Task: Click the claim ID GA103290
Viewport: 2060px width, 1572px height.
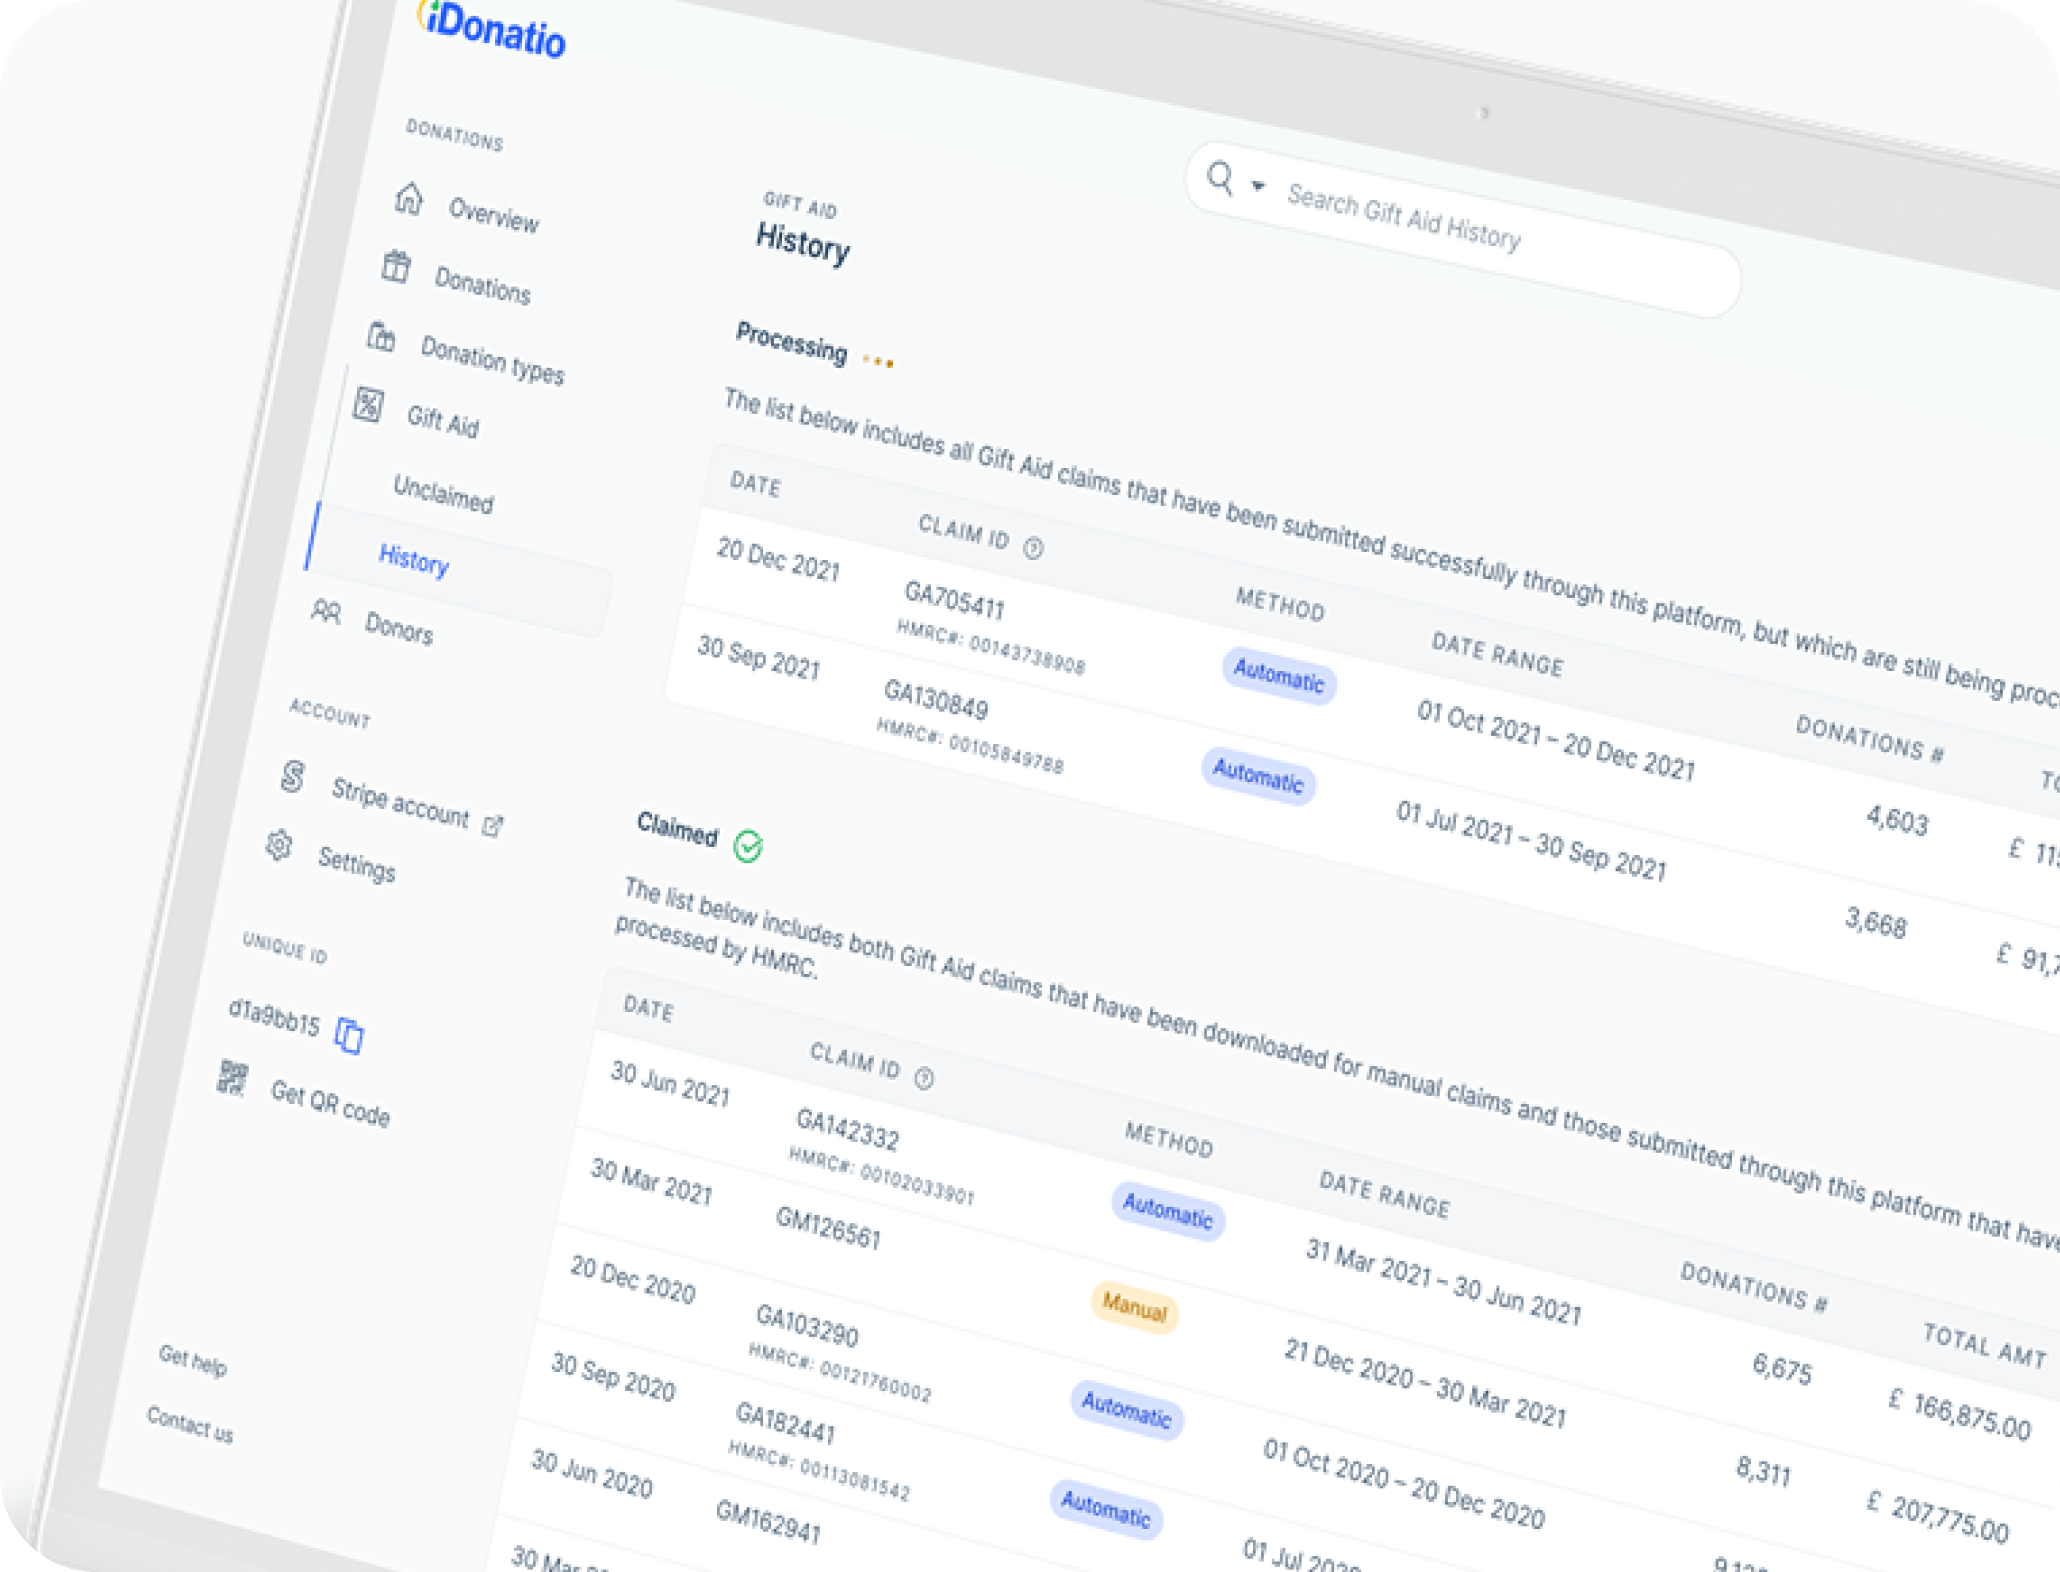Action: point(807,1326)
